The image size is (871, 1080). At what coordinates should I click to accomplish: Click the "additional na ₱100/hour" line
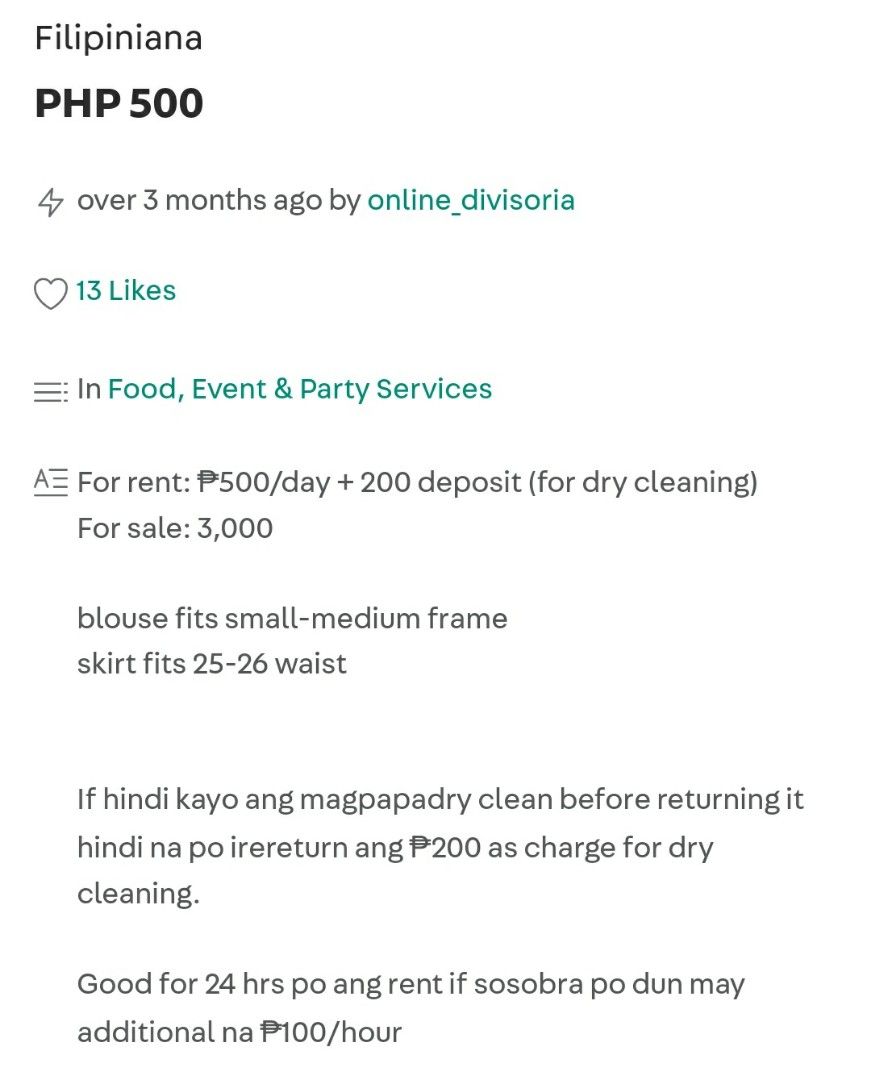[239, 1031]
